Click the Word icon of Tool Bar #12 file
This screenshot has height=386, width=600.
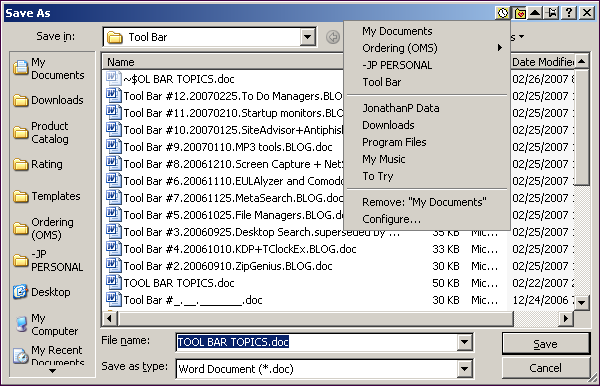point(114,96)
